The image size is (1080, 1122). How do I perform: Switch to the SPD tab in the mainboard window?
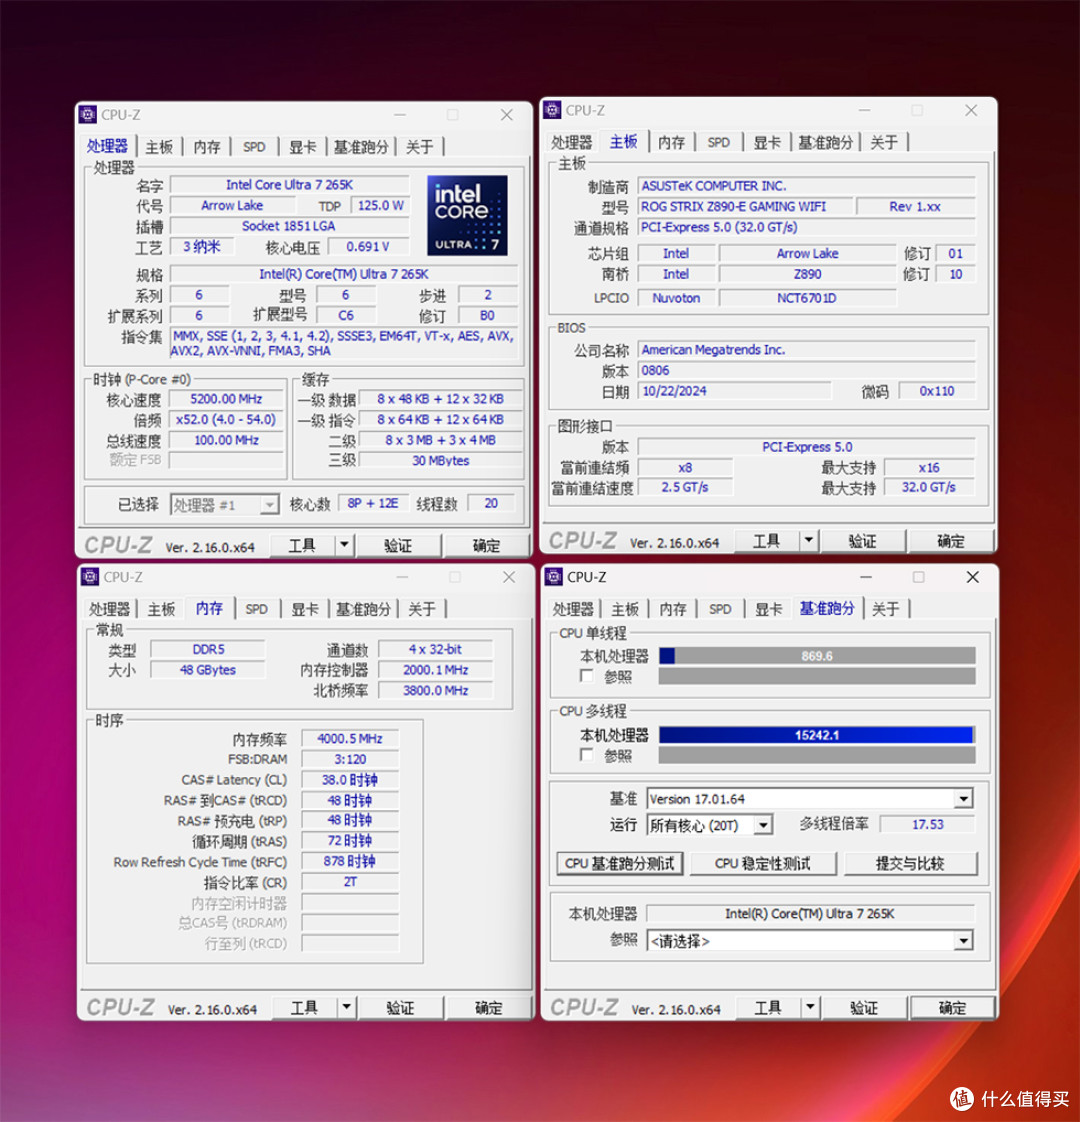click(x=719, y=142)
